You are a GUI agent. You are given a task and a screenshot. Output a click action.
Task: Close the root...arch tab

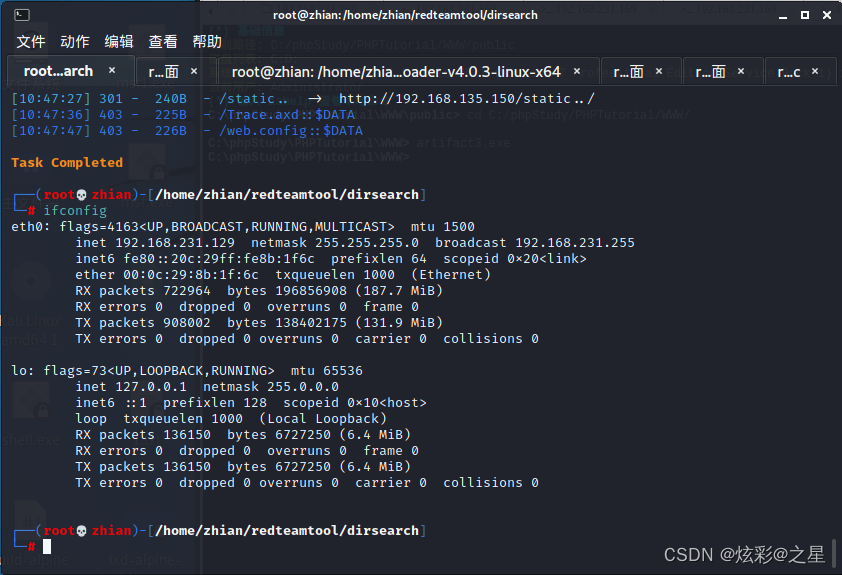point(112,70)
